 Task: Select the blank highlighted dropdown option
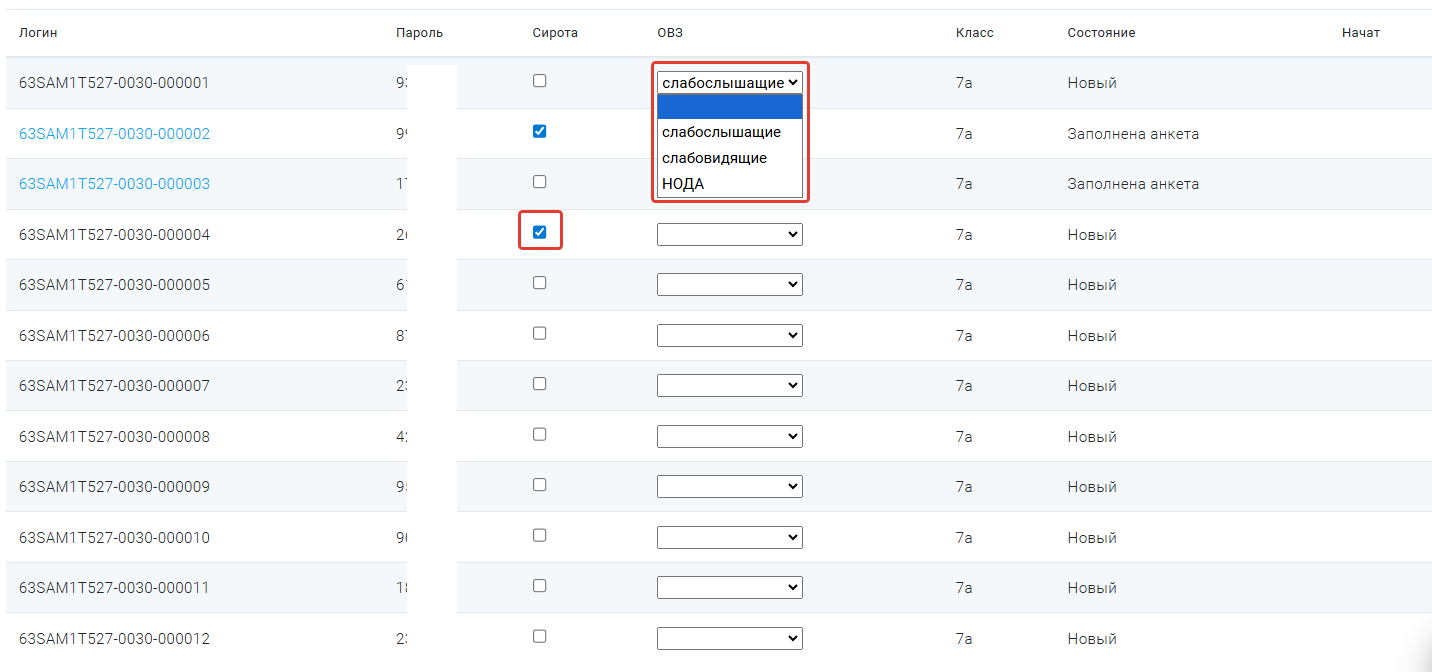729,107
